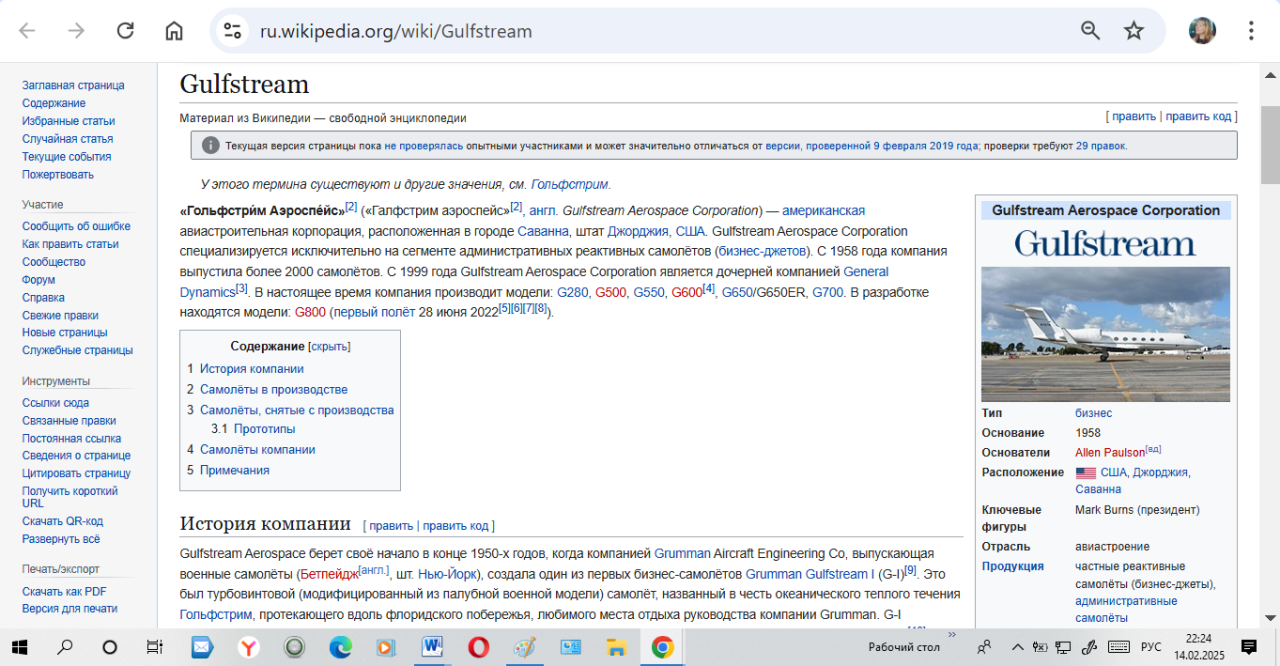The height and width of the screenshot is (666, 1280).
Task: Open Ссылки сюда in the tools menu
Action: coord(55,403)
